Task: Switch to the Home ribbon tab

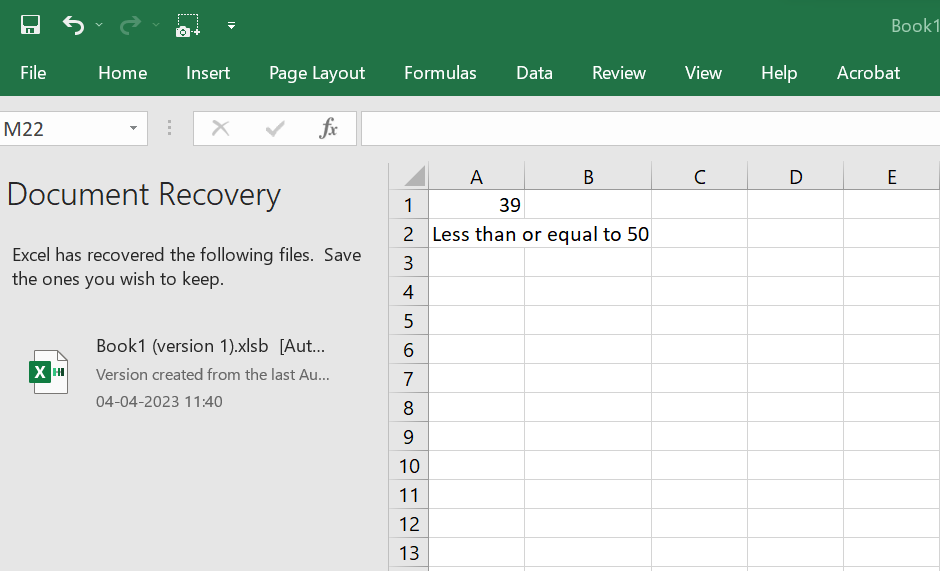Action: click(122, 73)
